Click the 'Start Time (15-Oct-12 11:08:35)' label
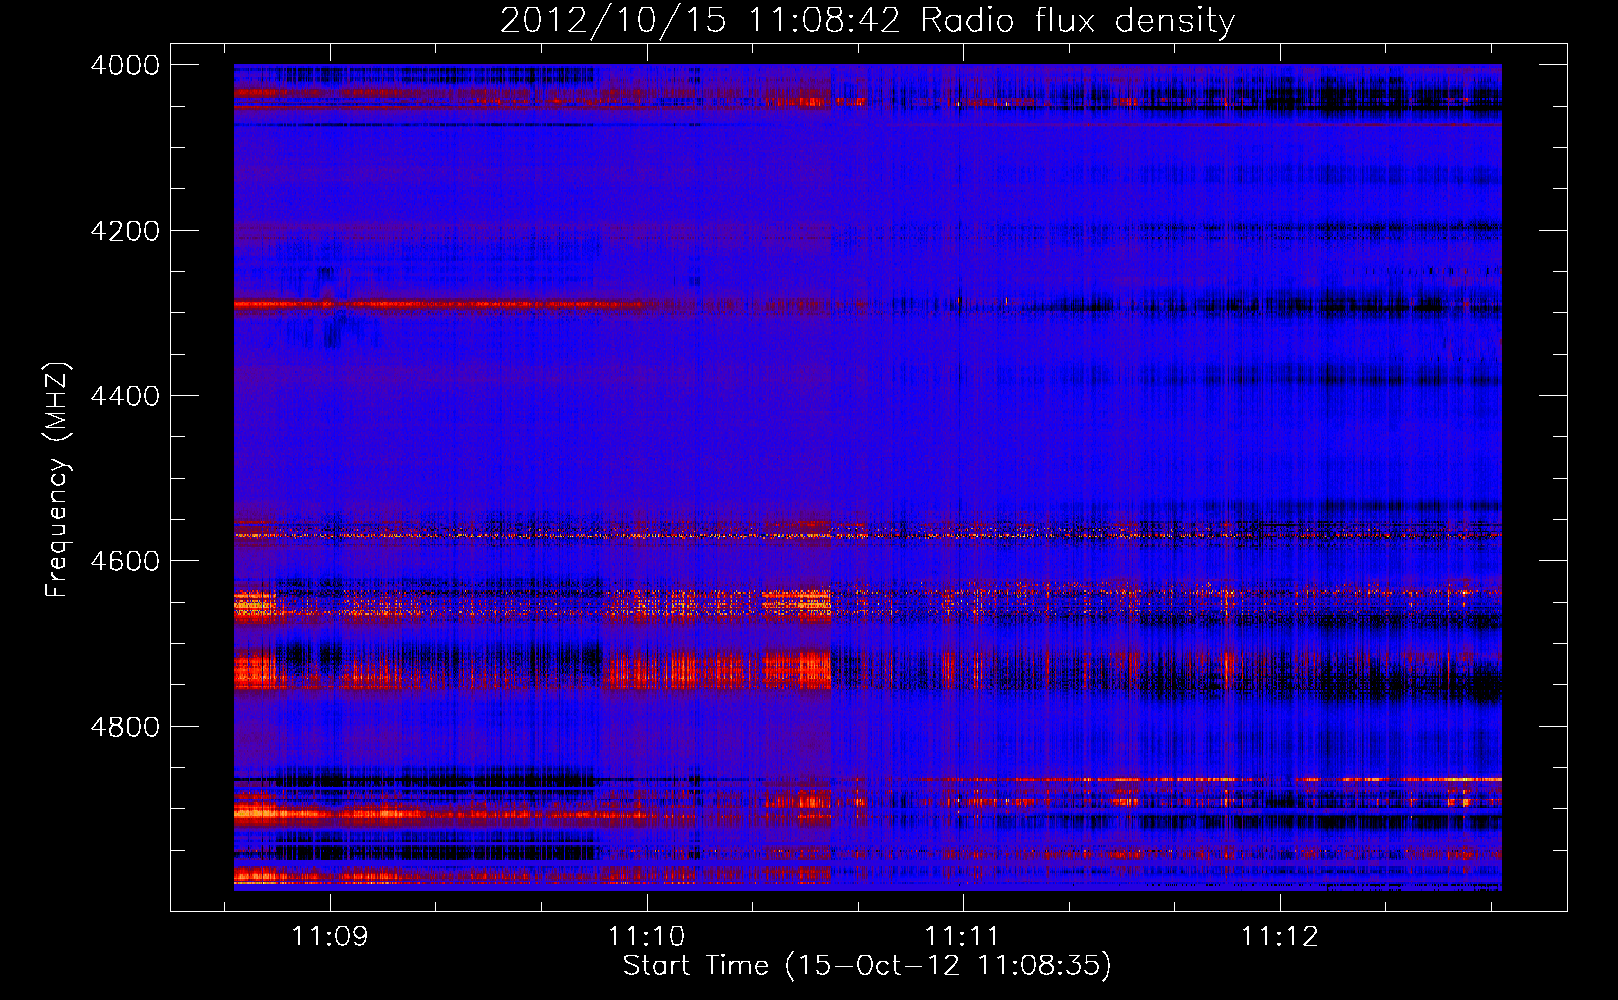The width and height of the screenshot is (1618, 1000). pyautogui.click(x=867, y=965)
